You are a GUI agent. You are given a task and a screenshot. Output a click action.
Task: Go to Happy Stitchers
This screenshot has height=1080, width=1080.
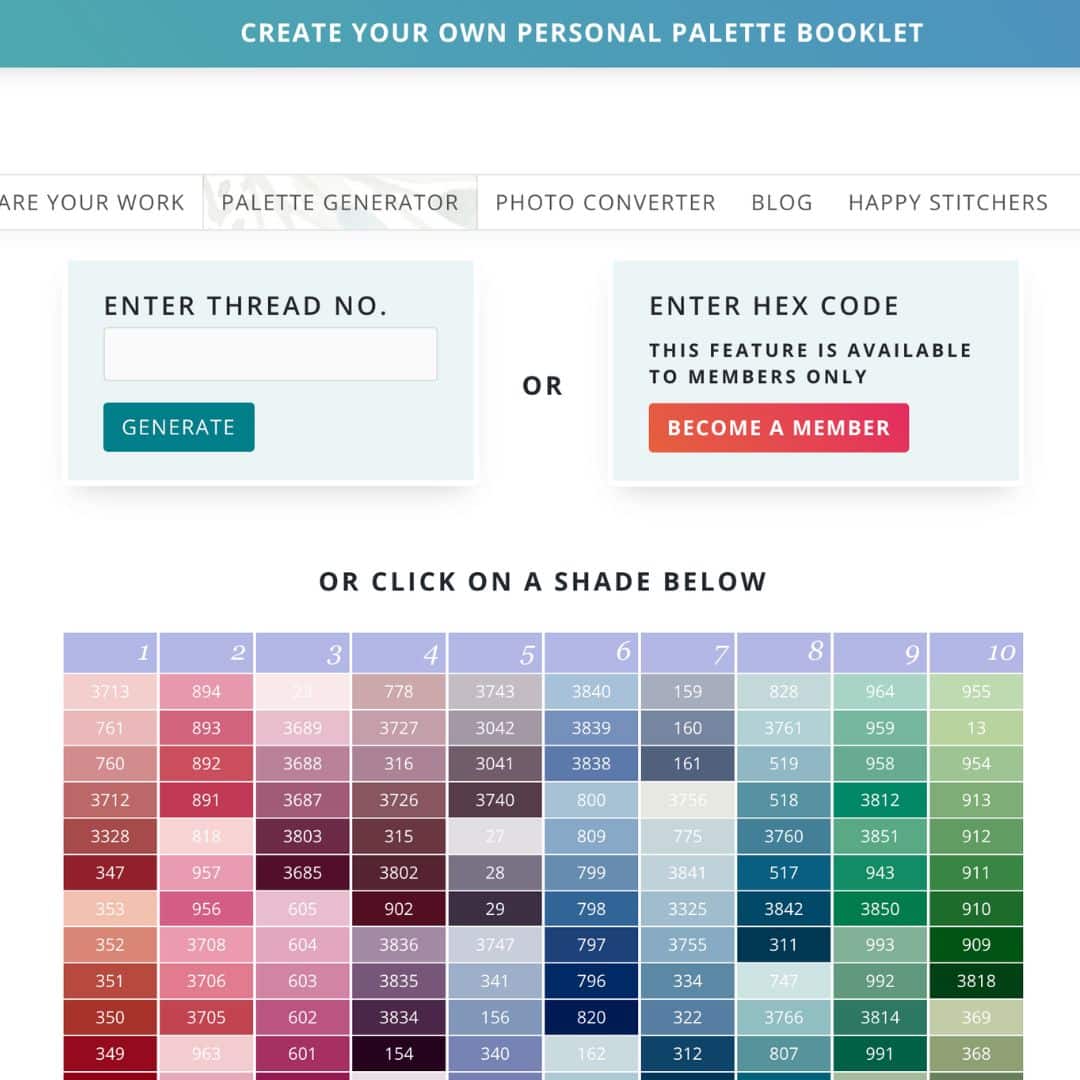[x=948, y=202]
